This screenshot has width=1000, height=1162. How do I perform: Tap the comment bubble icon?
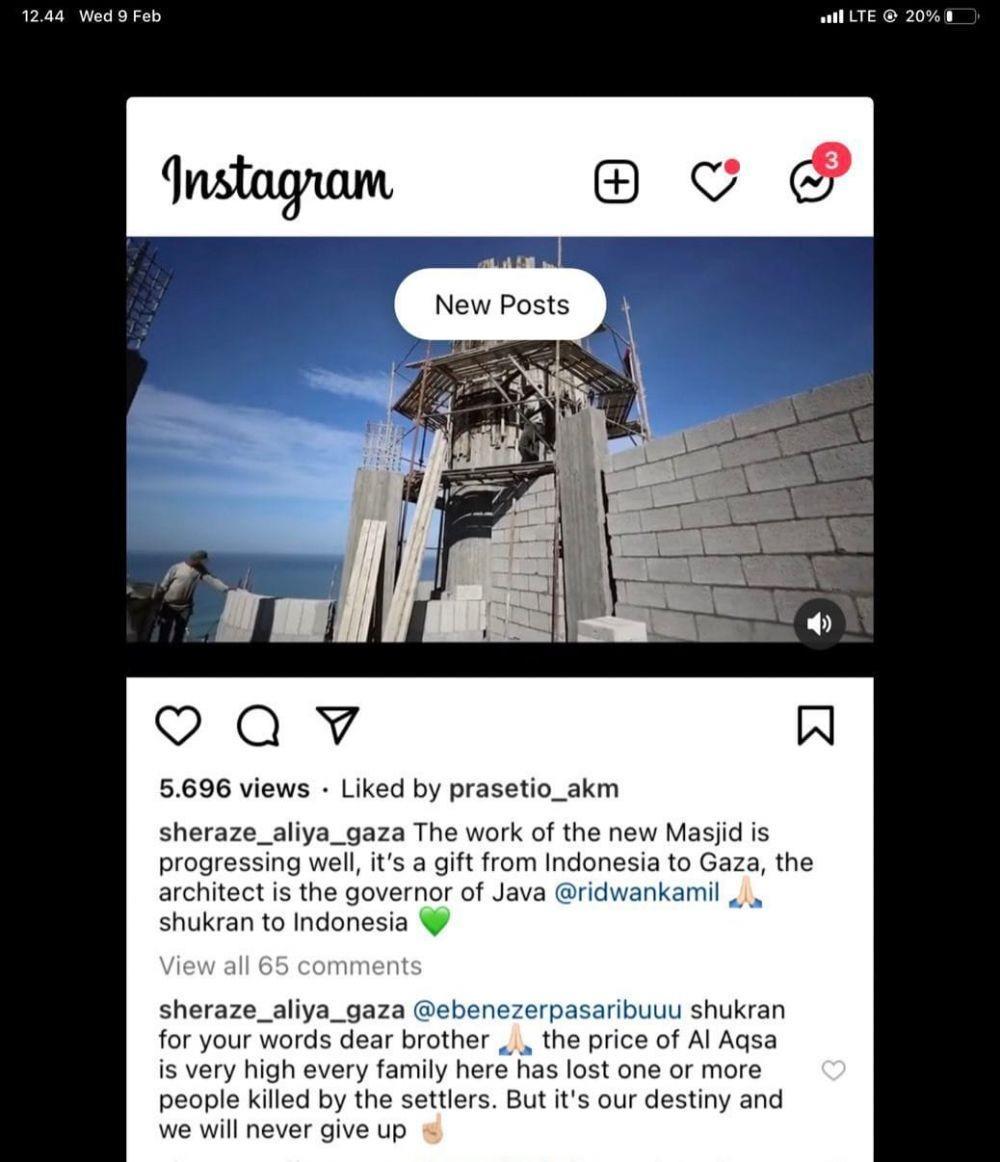258,726
